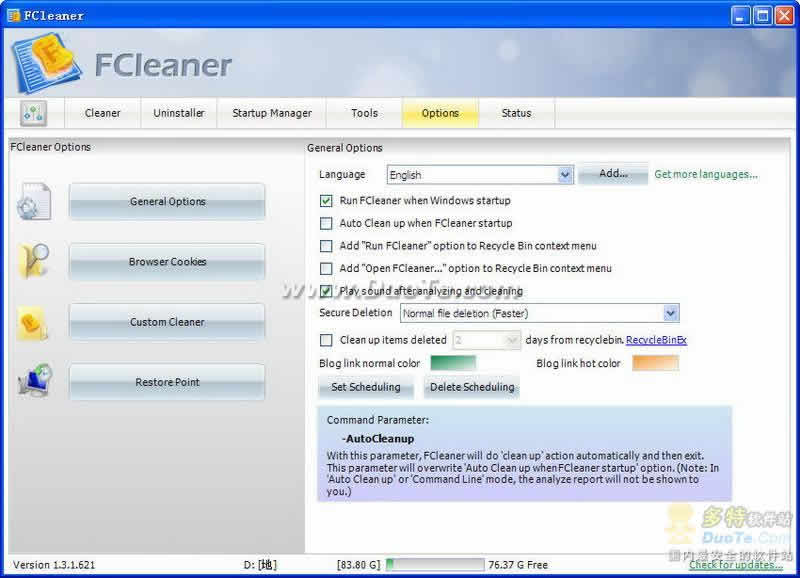Click the Add... language button
Image resolution: width=800 pixels, height=578 pixels.
coord(613,174)
